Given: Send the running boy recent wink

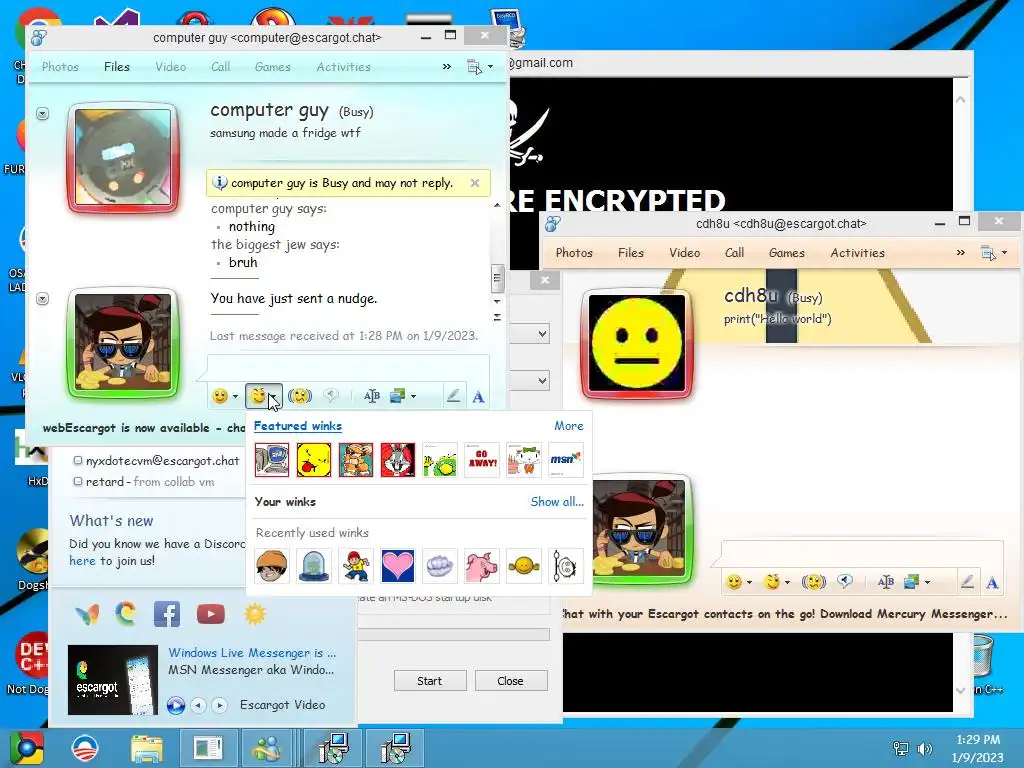Looking at the screenshot, I should (x=356, y=566).
